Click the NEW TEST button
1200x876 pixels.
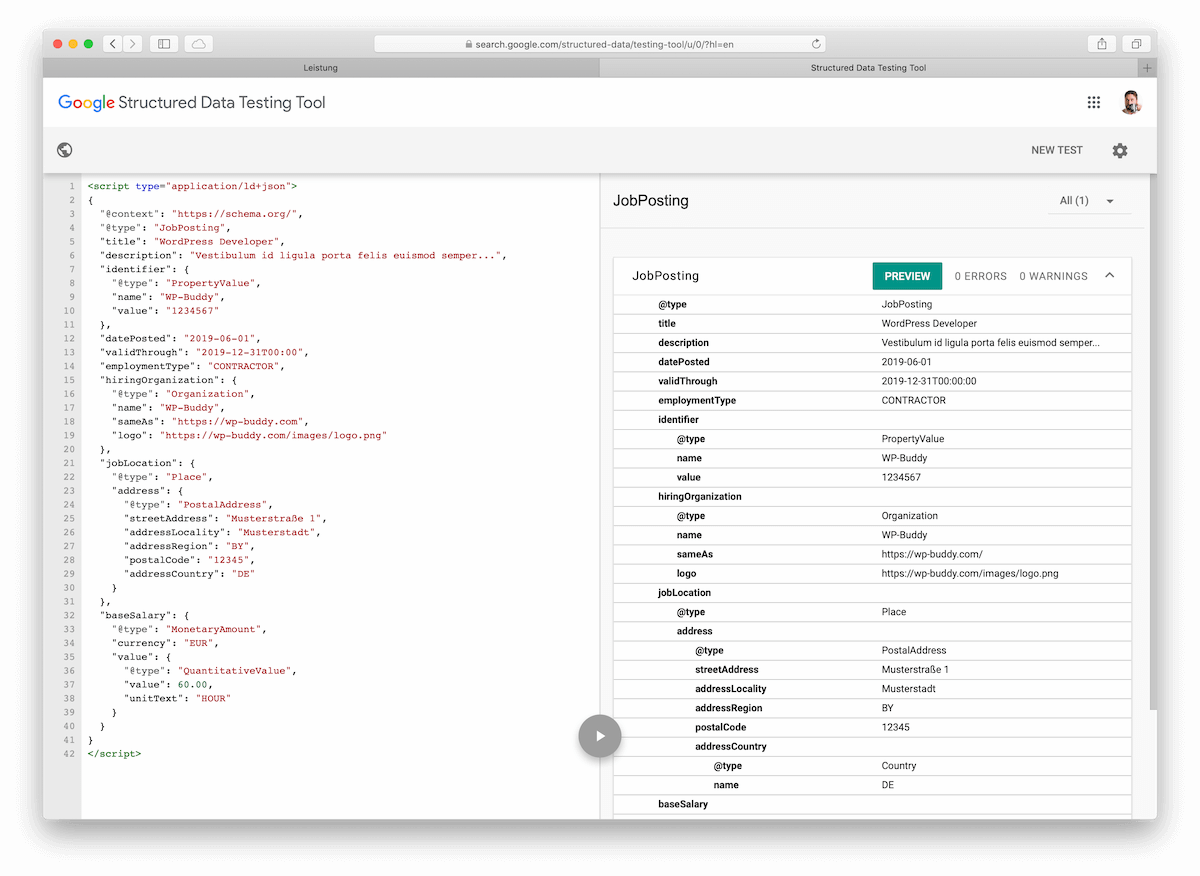(1057, 150)
